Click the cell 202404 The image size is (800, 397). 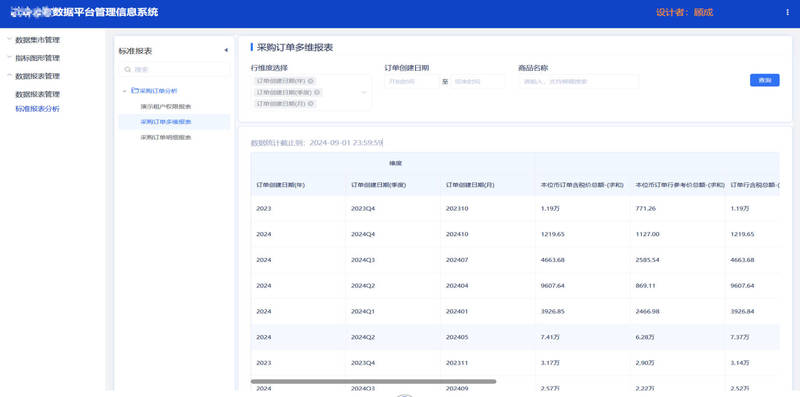(457, 285)
